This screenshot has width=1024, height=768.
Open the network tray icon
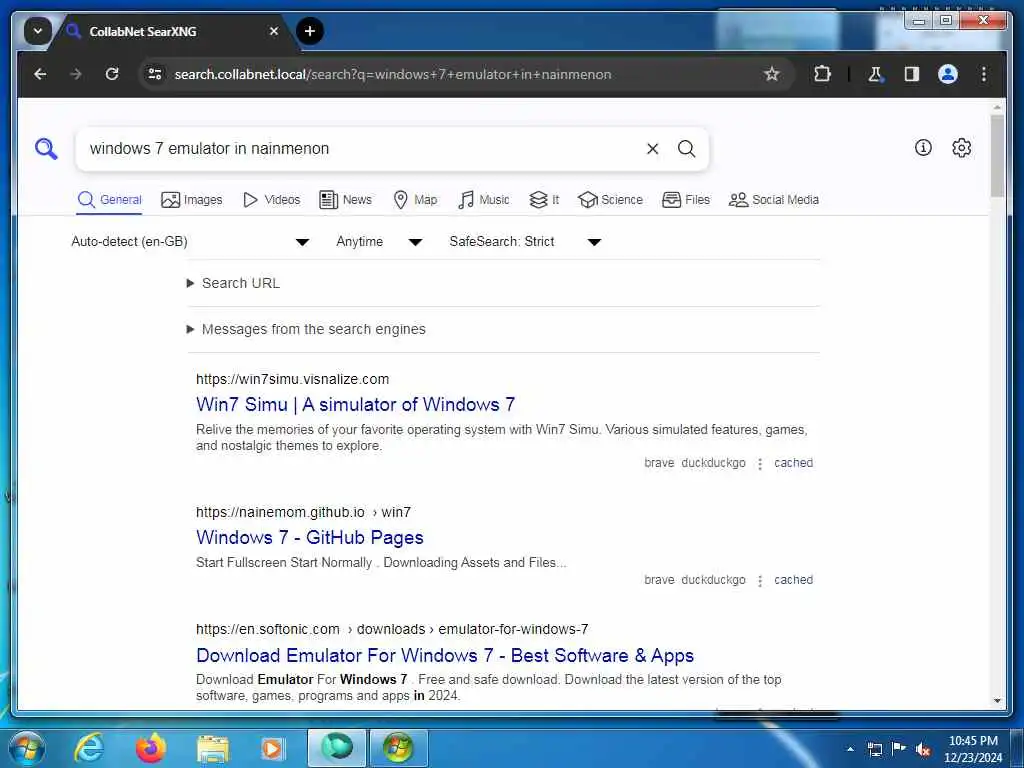tap(874, 748)
